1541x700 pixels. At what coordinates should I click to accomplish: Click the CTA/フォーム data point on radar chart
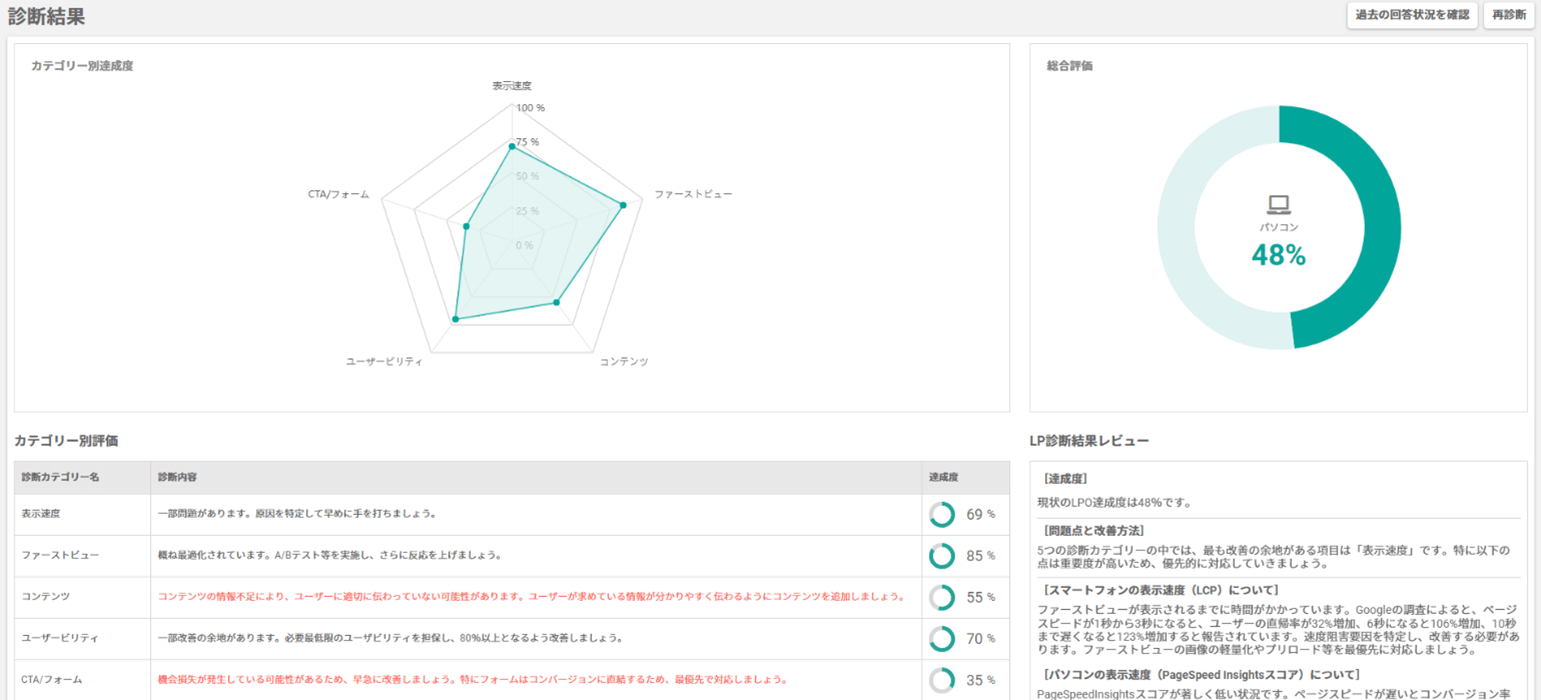coord(466,228)
